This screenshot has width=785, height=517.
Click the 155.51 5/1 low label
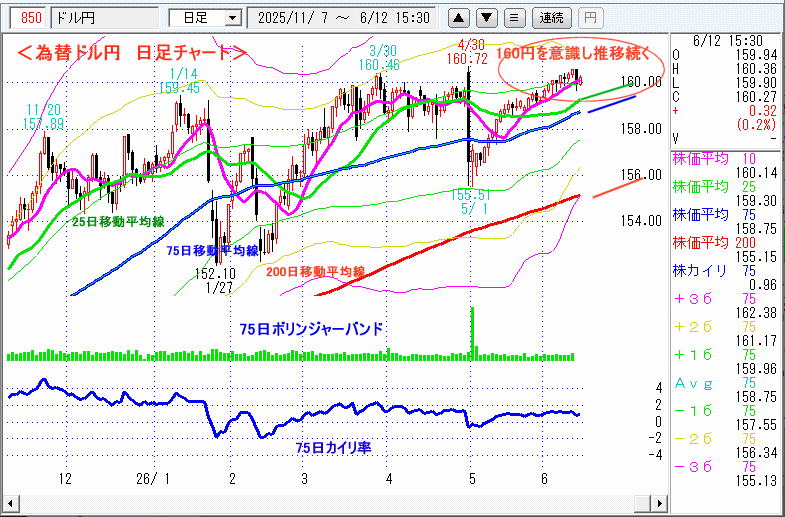(470, 201)
